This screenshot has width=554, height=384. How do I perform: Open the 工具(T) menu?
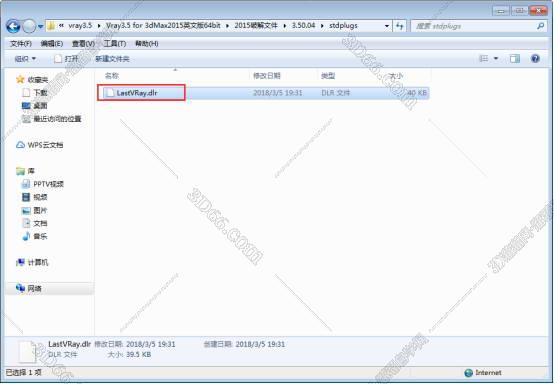114,43
